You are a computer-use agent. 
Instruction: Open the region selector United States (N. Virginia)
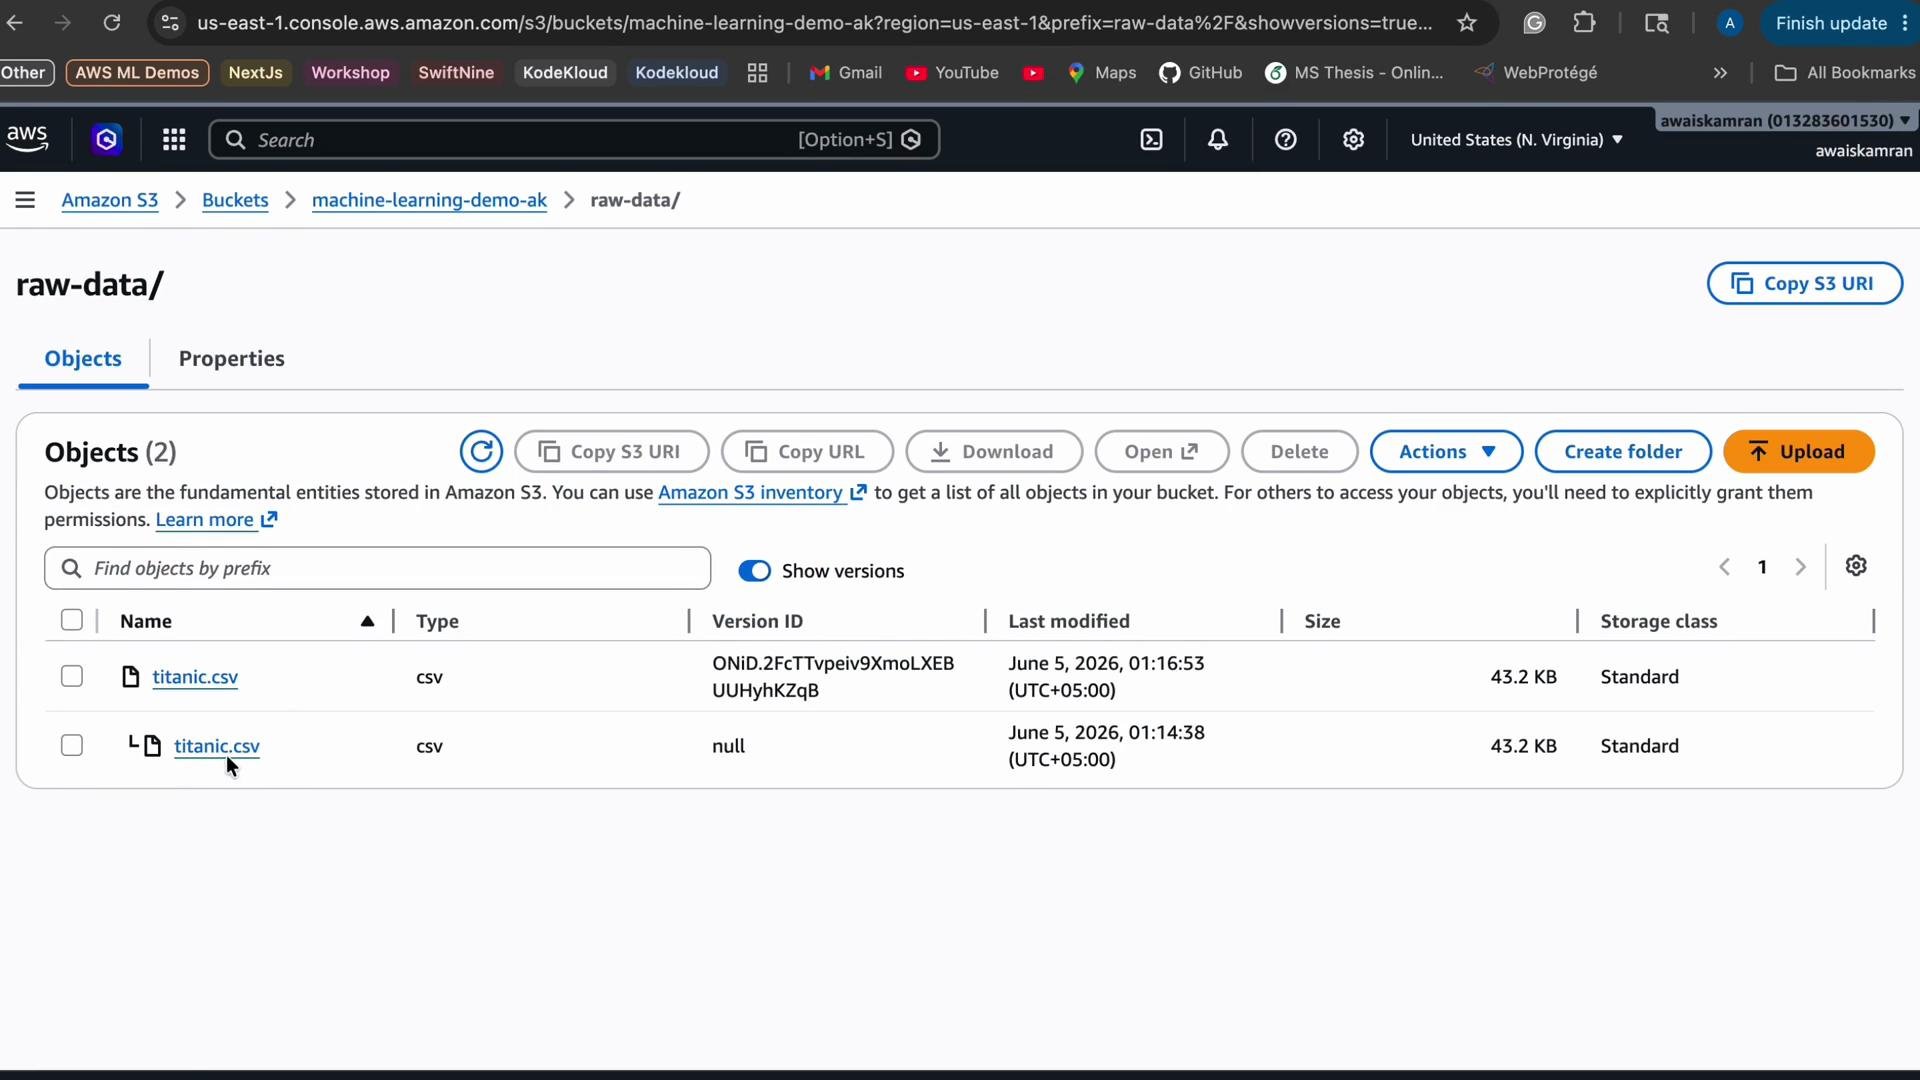click(x=1516, y=140)
